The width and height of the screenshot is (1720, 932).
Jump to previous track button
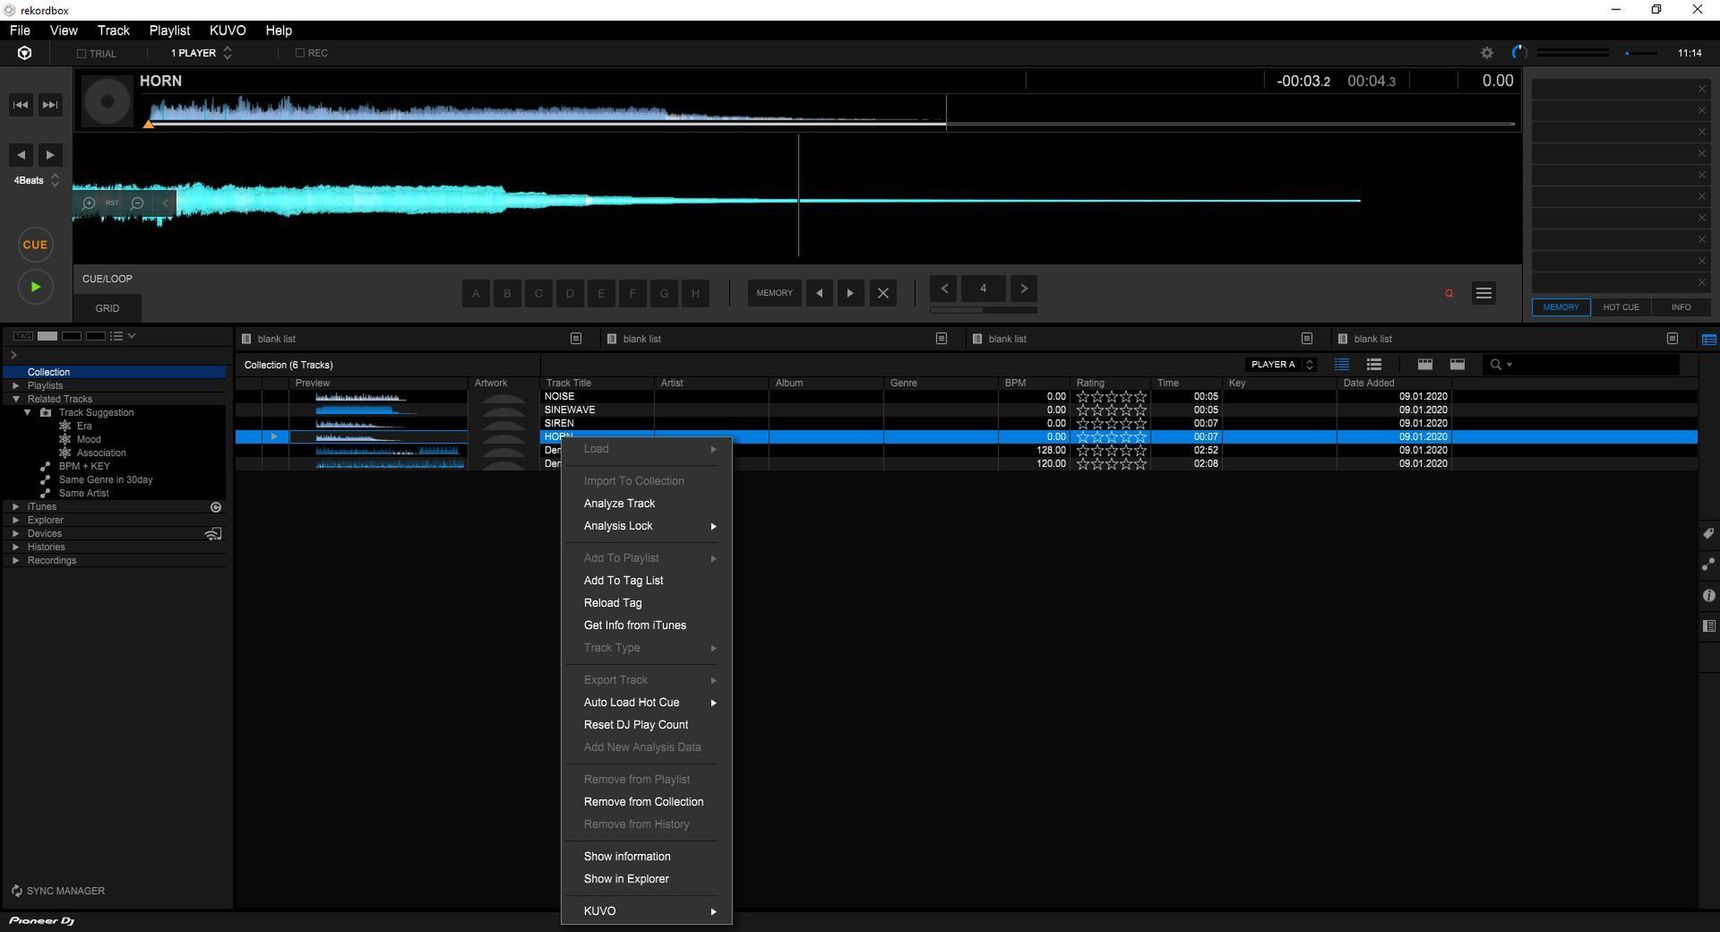click(x=21, y=104)
